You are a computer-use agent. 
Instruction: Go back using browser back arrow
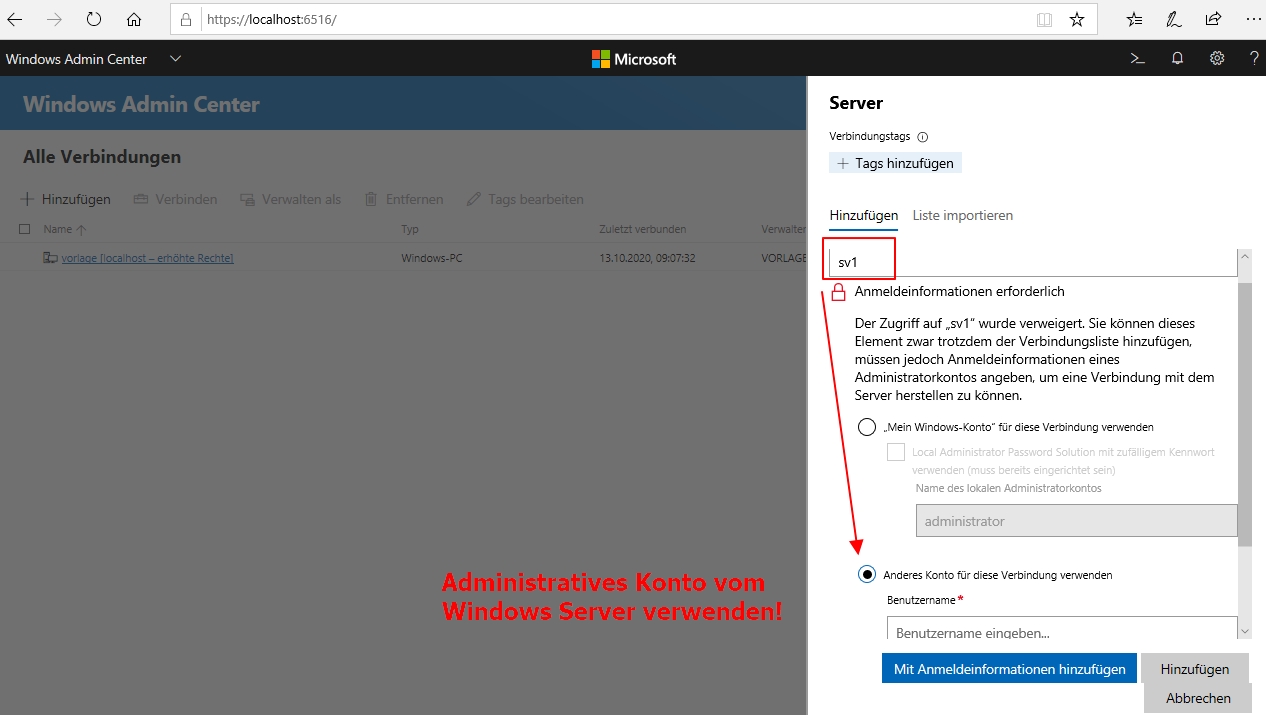[15, 19]
